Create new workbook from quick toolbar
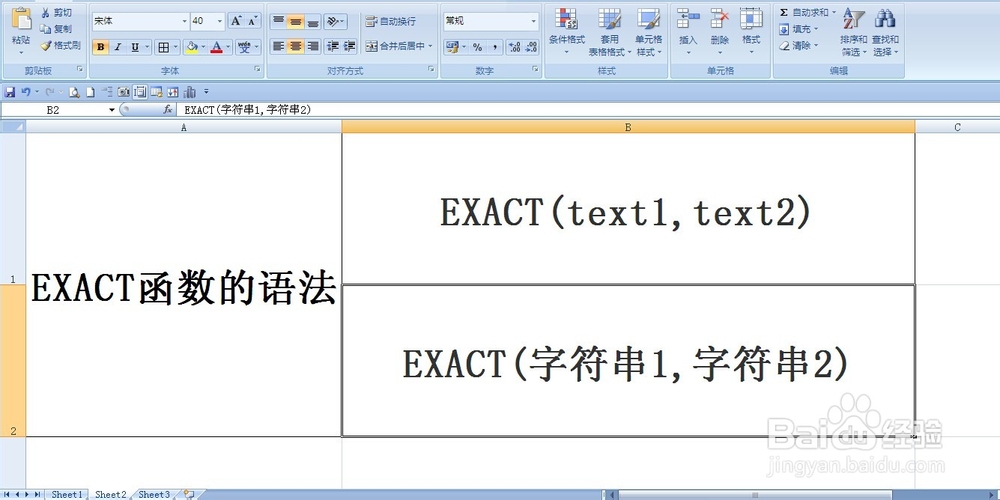1000x500 pixels. pos(91,92)
